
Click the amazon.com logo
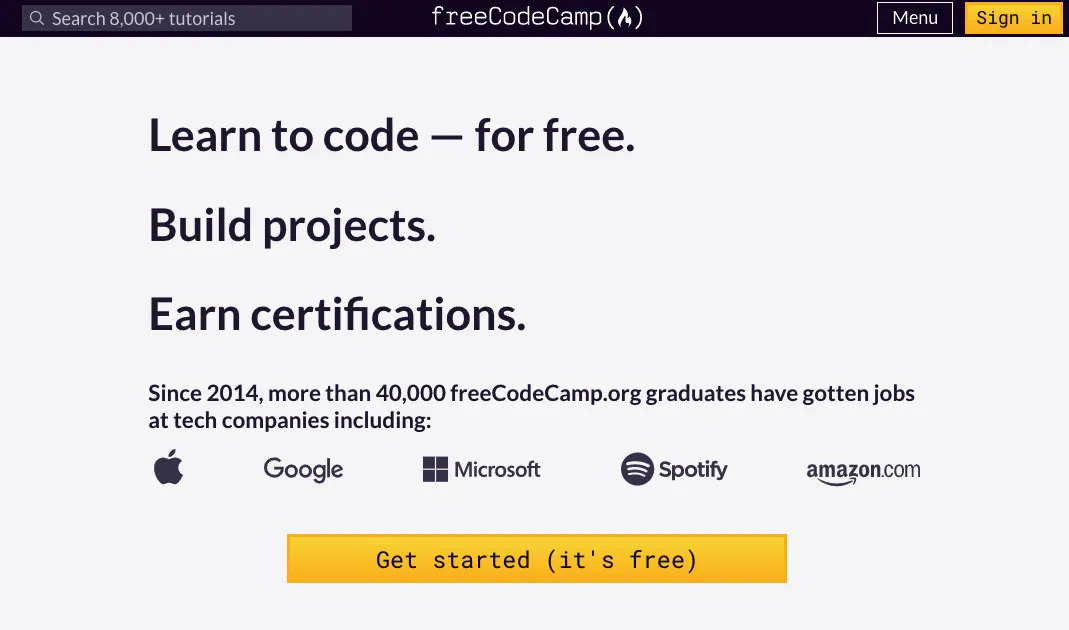point(863,471)
